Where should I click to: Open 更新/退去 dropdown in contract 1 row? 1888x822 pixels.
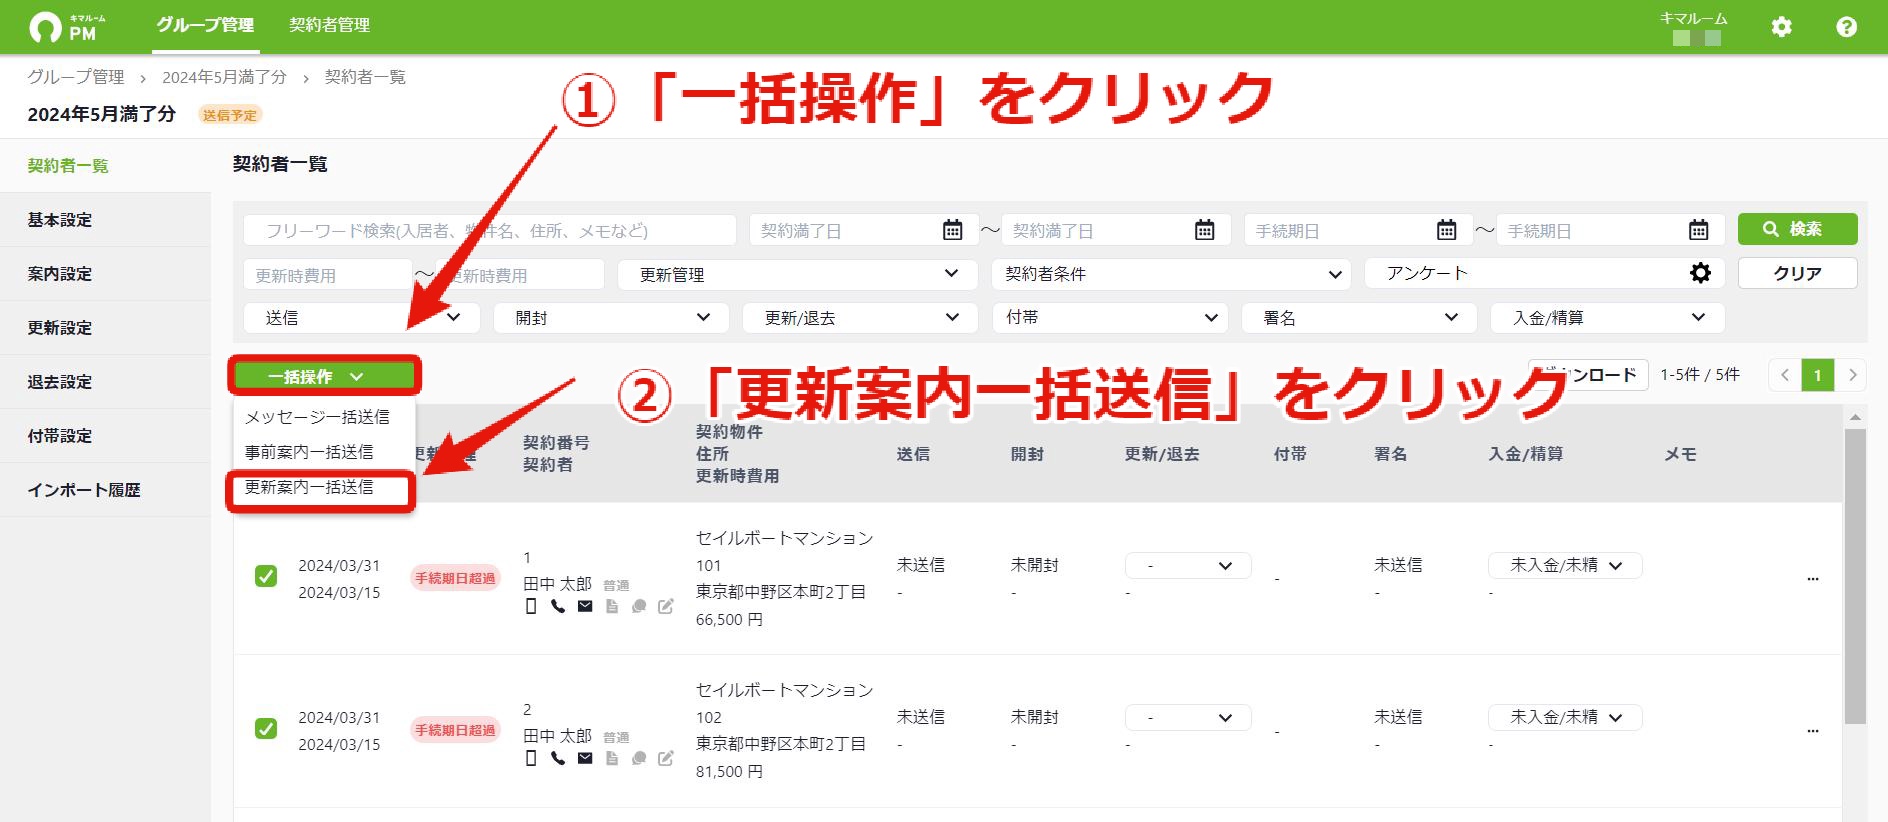[x=1188, y=565]
